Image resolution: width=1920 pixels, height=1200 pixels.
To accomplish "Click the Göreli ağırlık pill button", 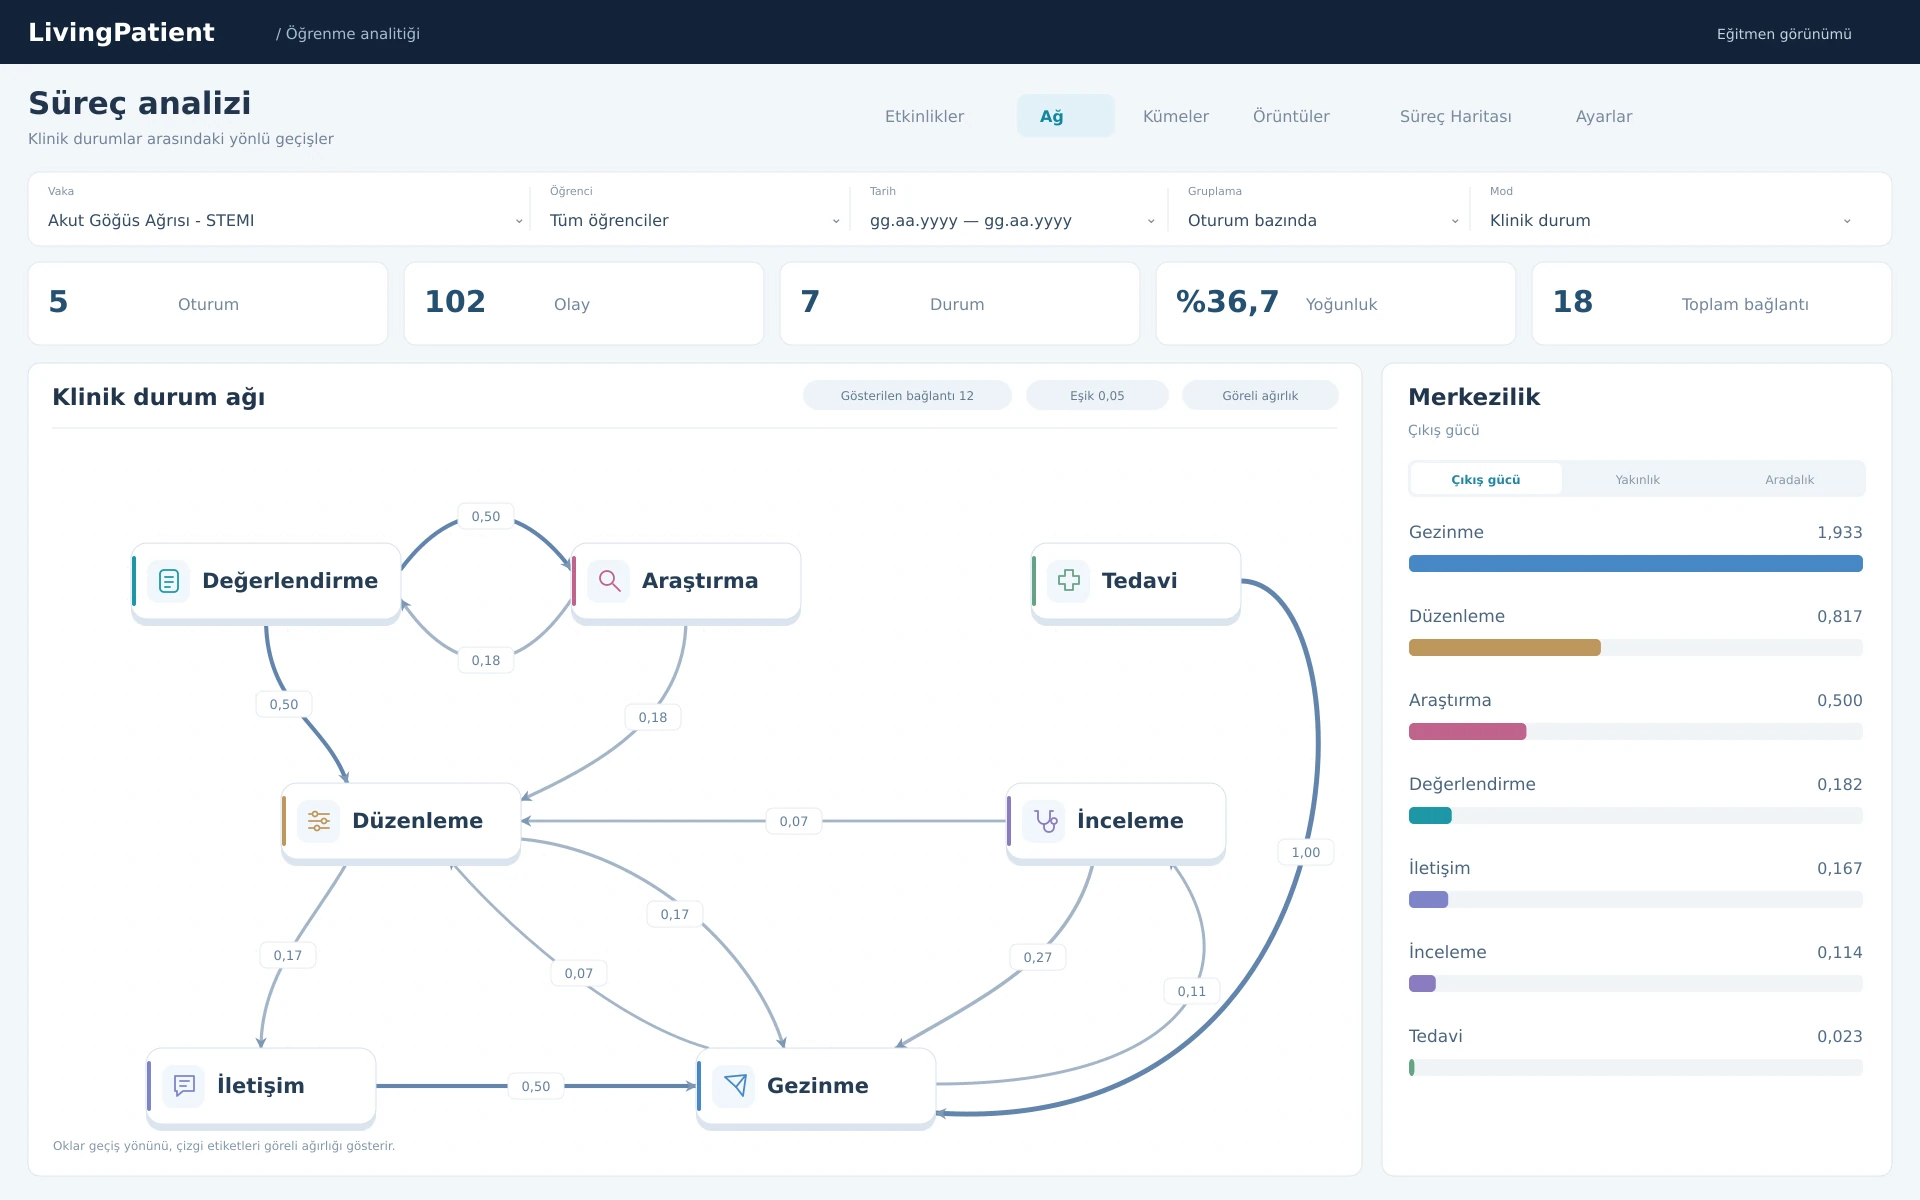I will [x=1260, y=396].
